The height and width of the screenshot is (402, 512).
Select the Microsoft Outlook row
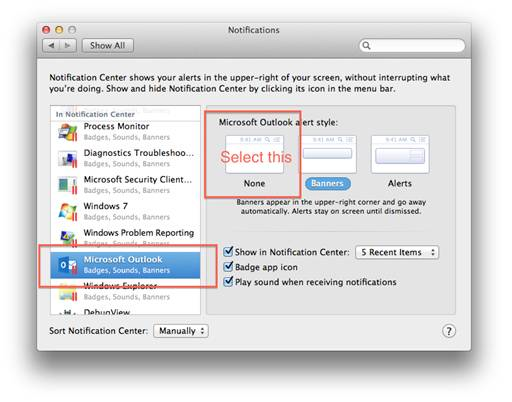(x=125, y=265)
